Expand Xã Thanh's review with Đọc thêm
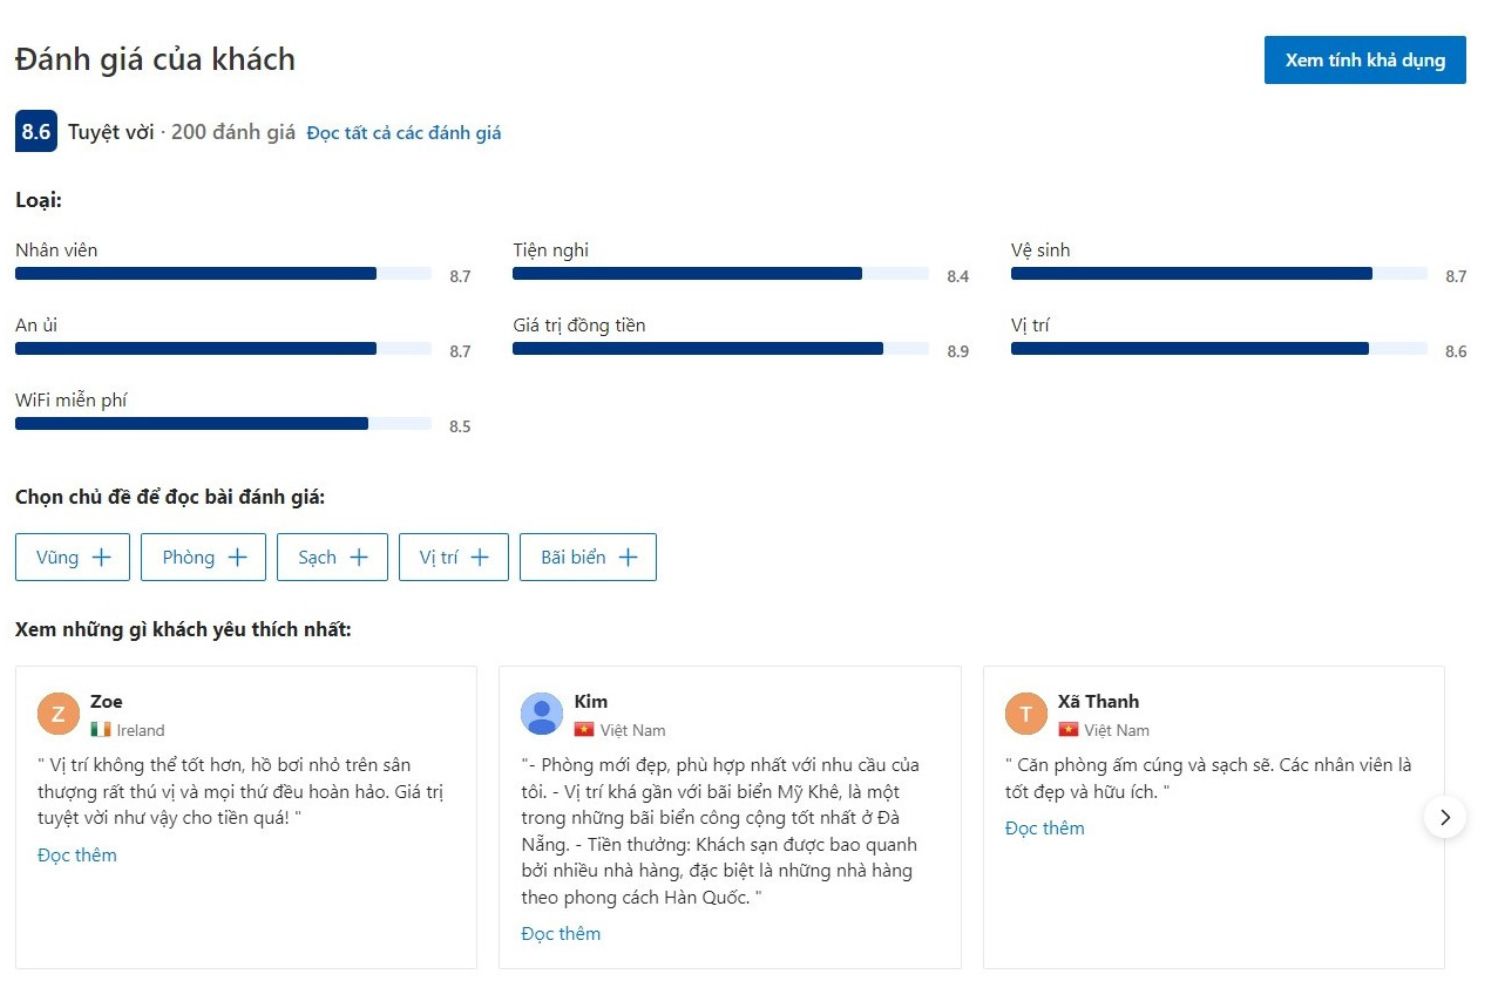The width and height of the screenshot is (1499, 1000). (x=1044, y=828)
